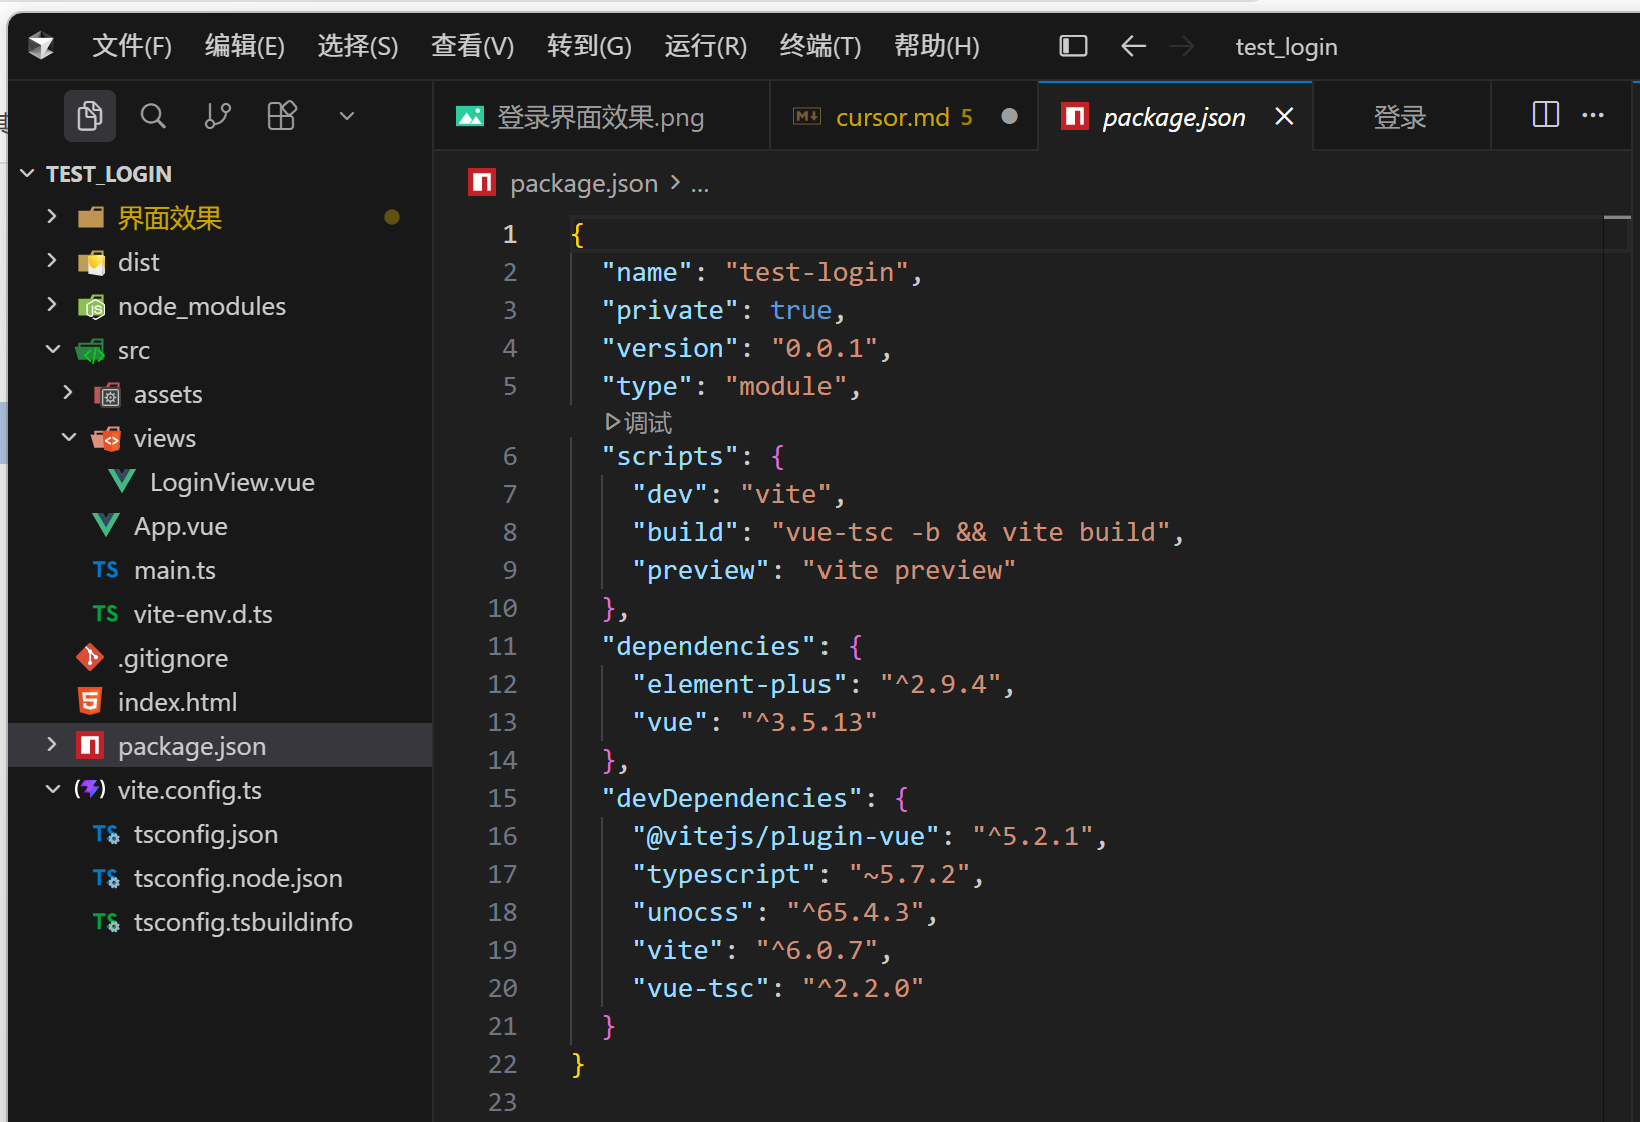Screen dimensions: 1640x1122
Task: Open main.ts file
Action: pos(175,570)
